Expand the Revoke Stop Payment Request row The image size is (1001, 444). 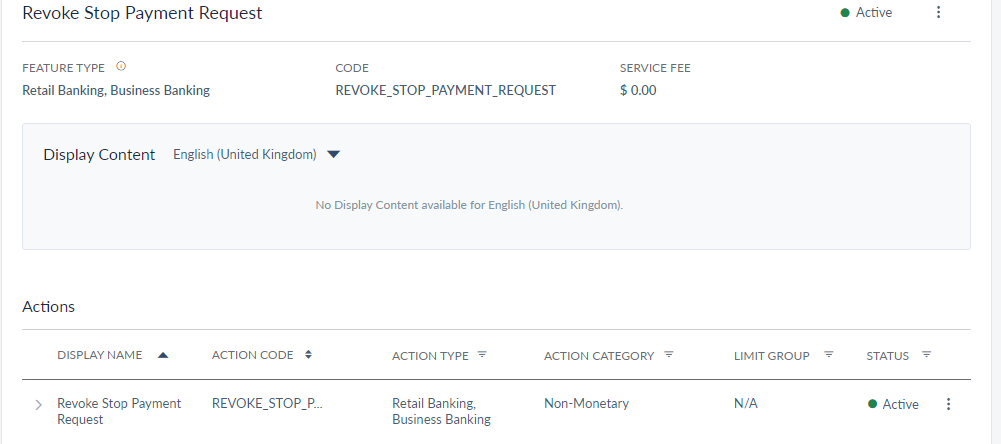tap(38, 404)
